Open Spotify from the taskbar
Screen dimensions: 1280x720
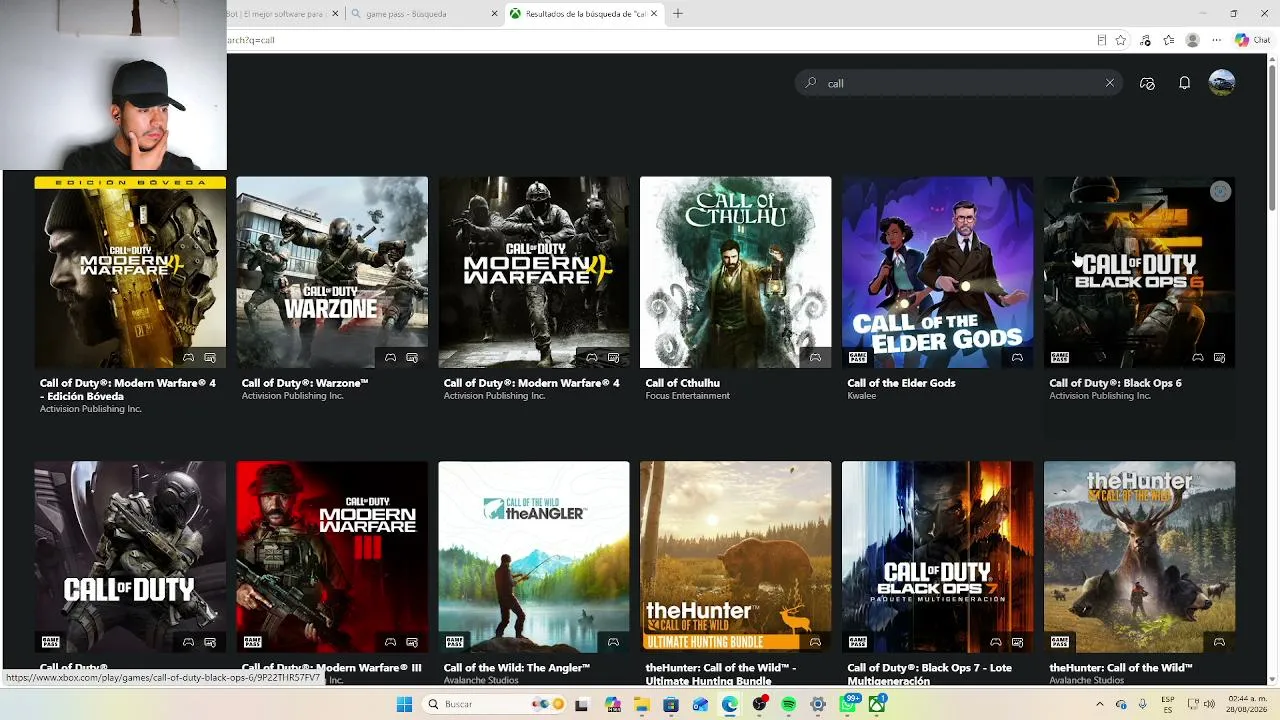click(x=789, y=704)
